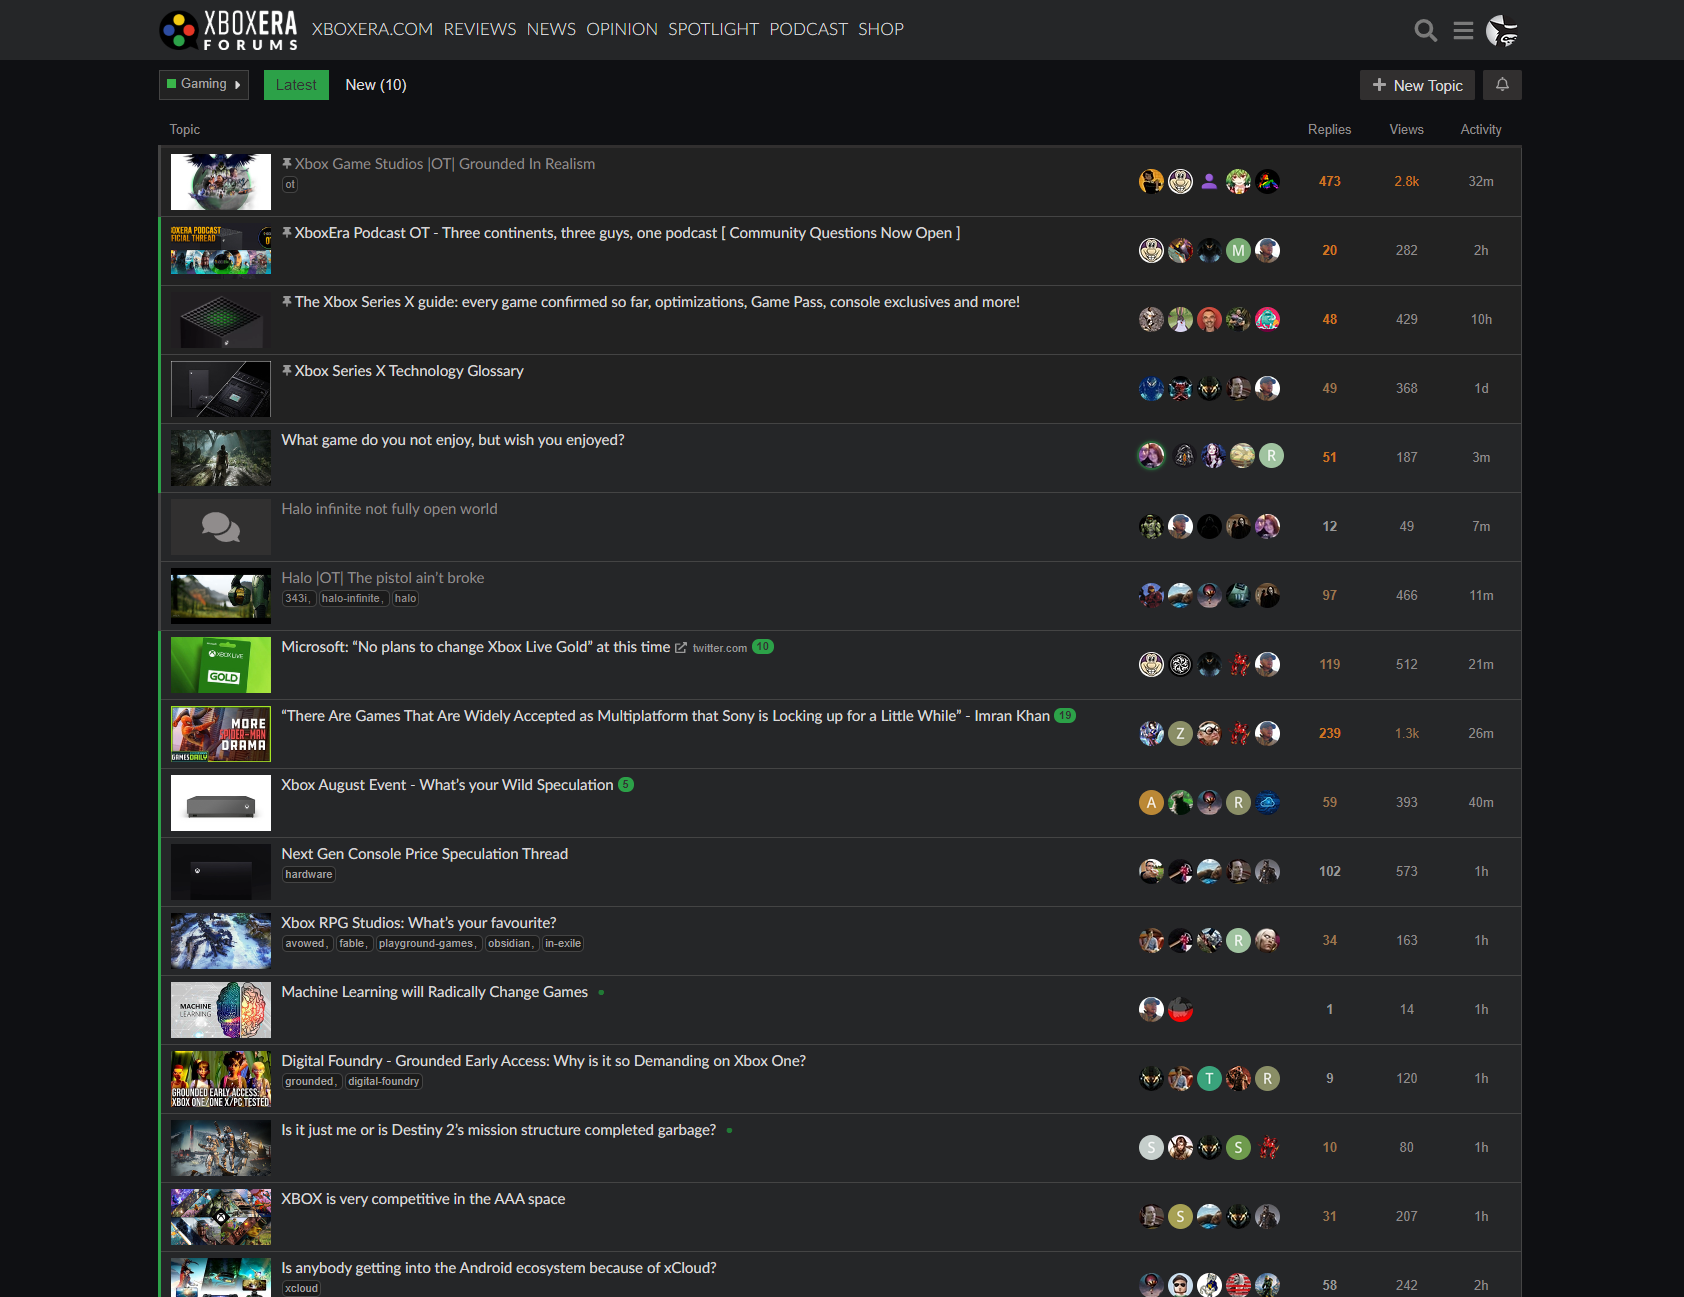Click the teal T avatar on Digital Foundry row
The width and height of the screenshot is (1684, 1297).
coord(1209,1078)
